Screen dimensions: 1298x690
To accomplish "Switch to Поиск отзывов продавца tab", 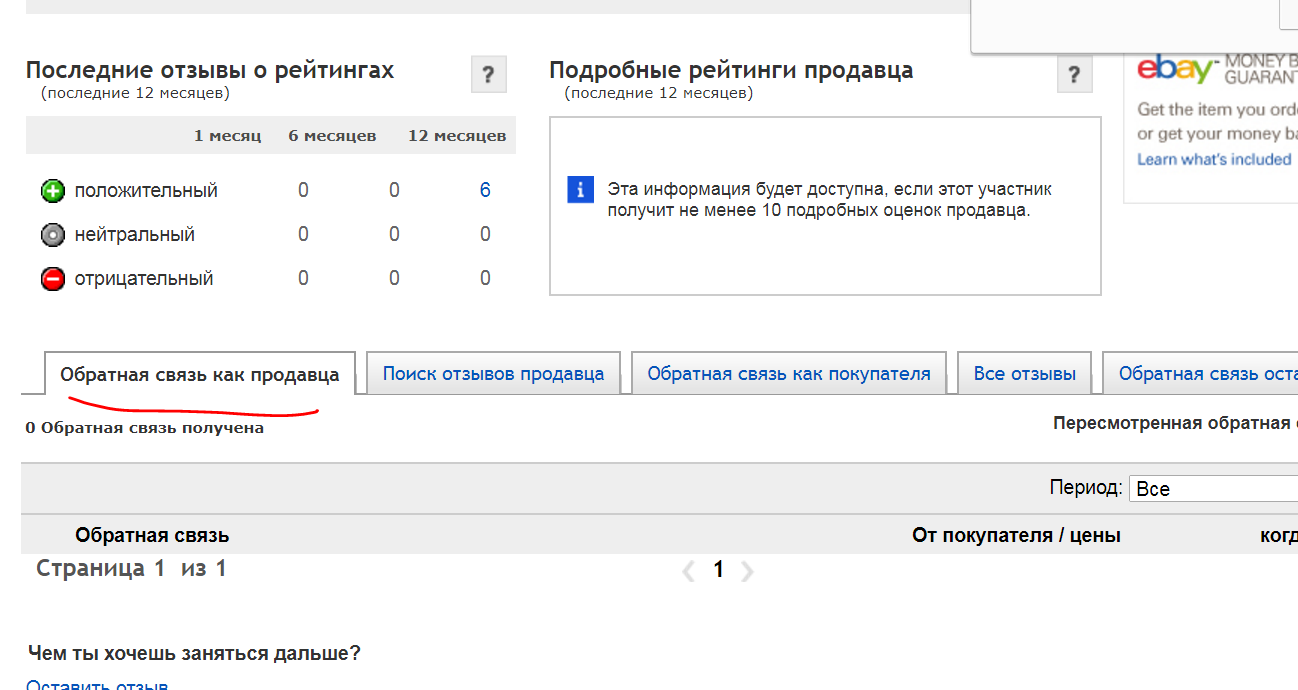I will point(493,374).
